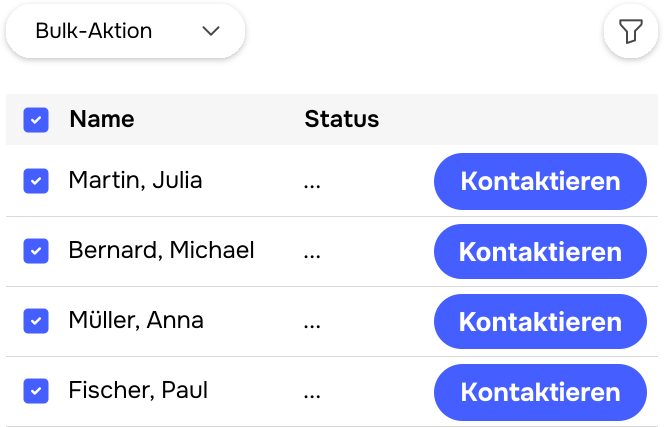Sort by the Name column header

(x=102, y=120)
